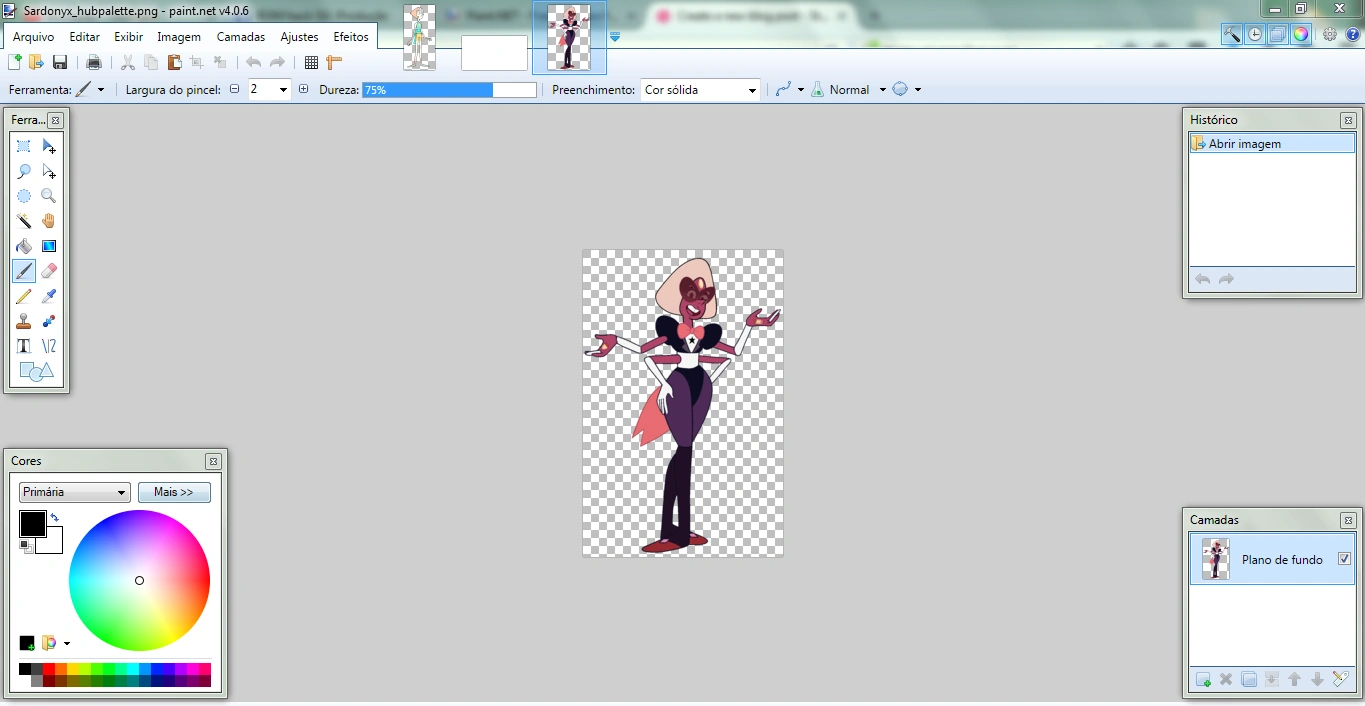Toggle the Layers window button at top right
Image resolution: width=1365 pixels, height=706 pixels.
[1278, 34]
